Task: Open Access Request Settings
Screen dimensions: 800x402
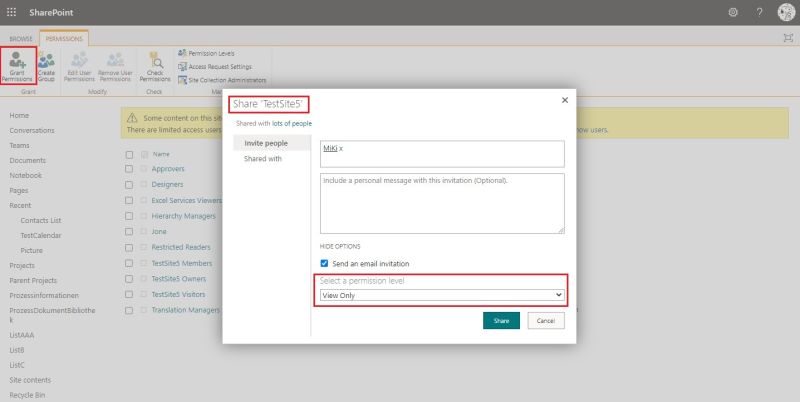Action: click(x=215, y=67)
